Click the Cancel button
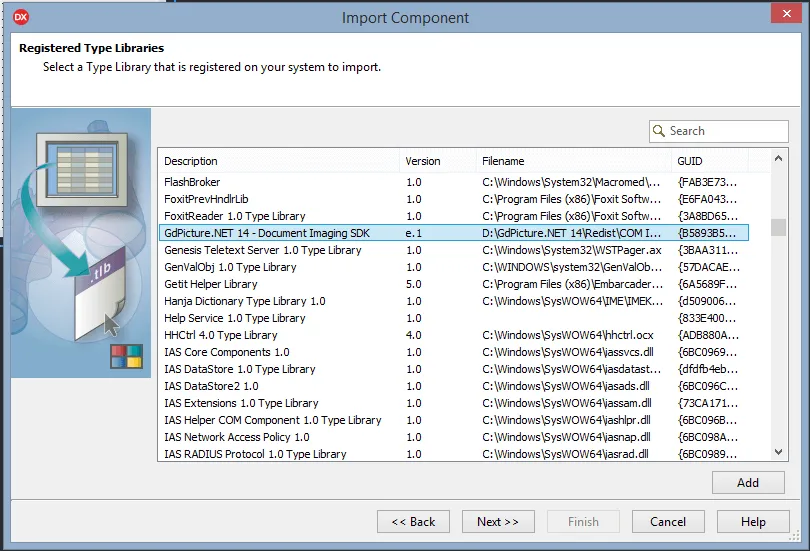 click(x=668, y=522)
